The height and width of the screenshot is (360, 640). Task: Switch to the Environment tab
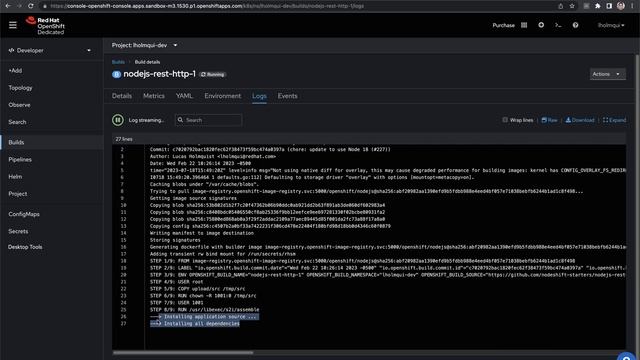click(x=222, y=96)
